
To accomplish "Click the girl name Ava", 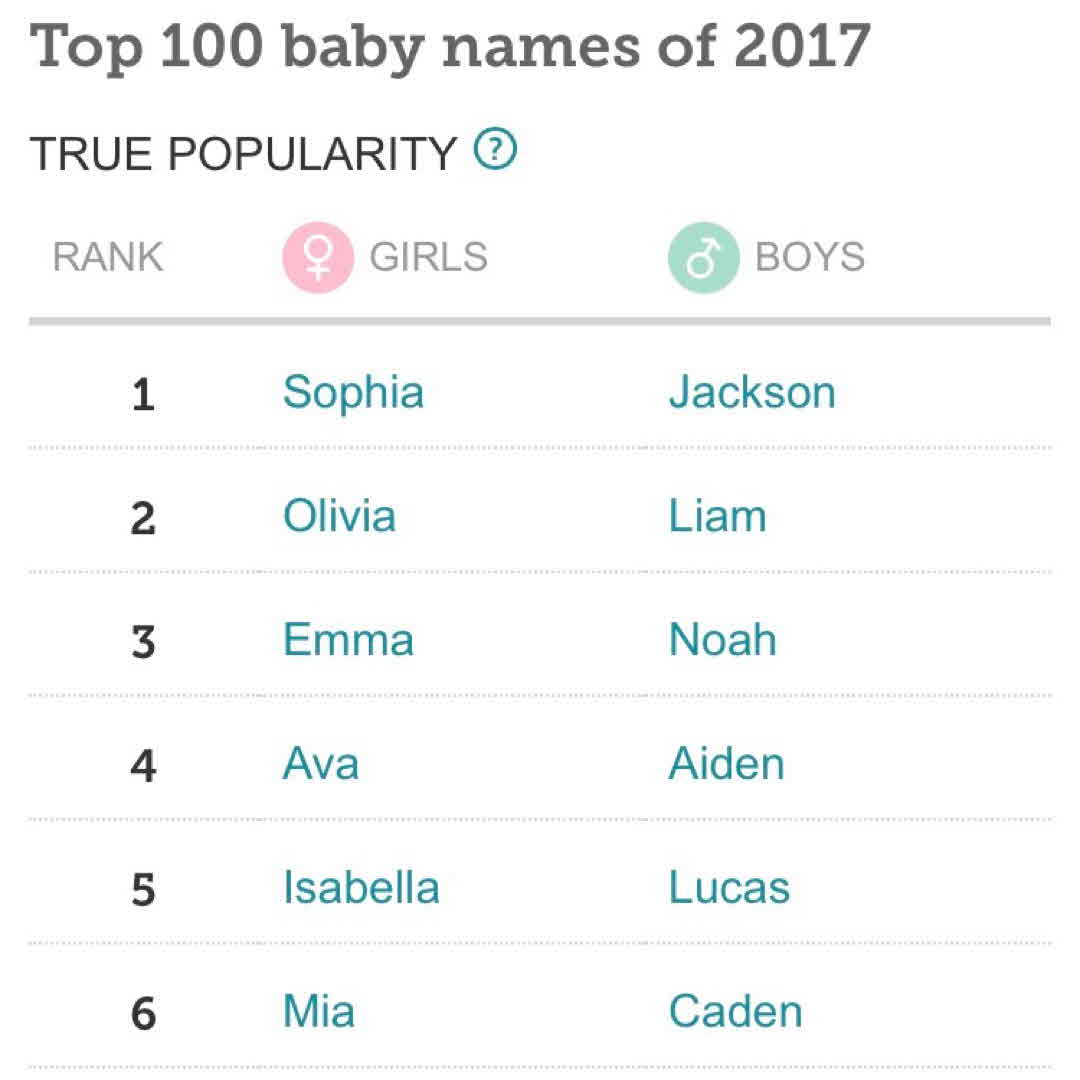I will pyautogui.click(x=321, y=764).
